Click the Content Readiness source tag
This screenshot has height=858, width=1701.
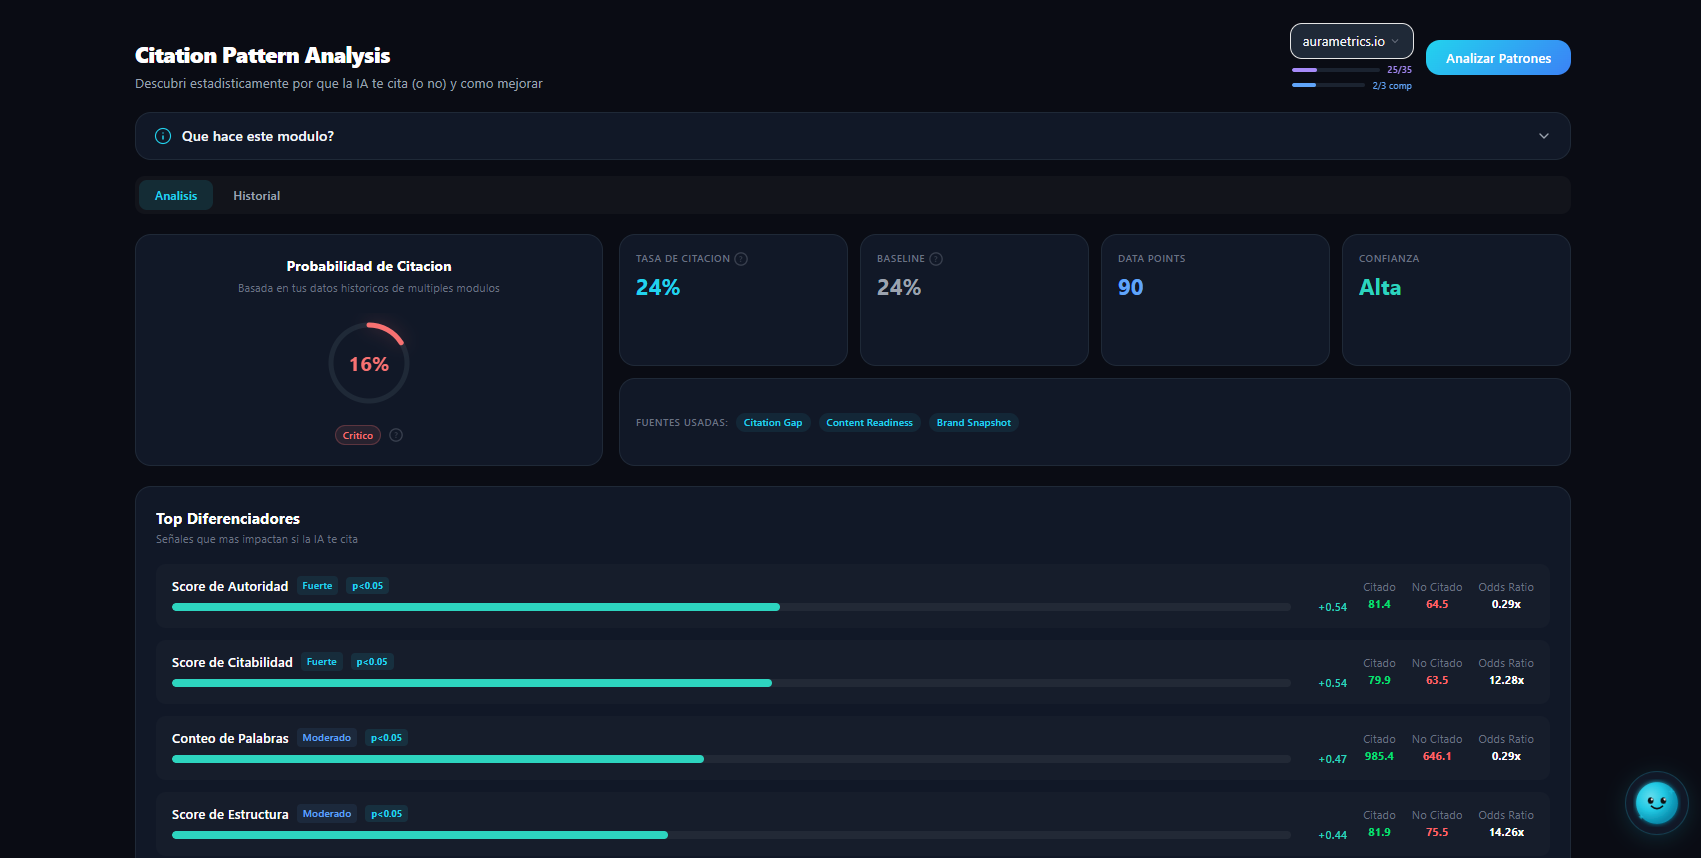(x=869, y=423)
